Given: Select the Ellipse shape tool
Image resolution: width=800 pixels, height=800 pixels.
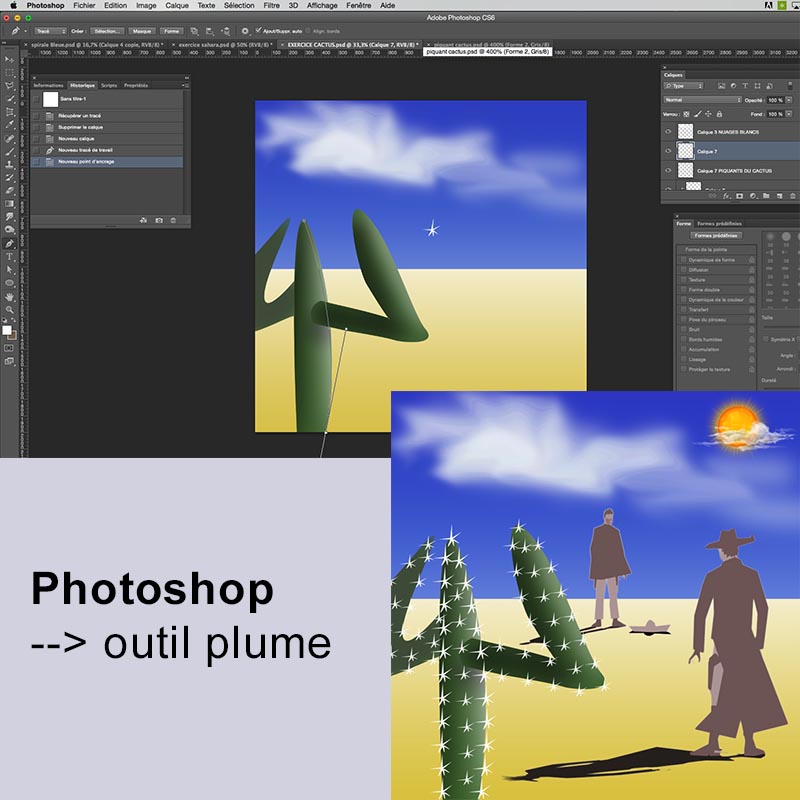Looking at the screenshot, I should pos(9,283).
